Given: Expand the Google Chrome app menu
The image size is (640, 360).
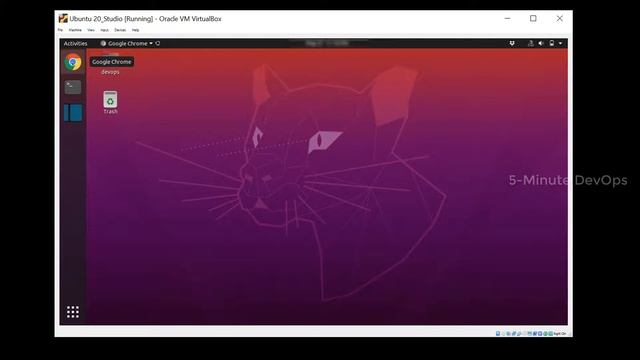Looking at the screenshot, I should tap(127, 43).
